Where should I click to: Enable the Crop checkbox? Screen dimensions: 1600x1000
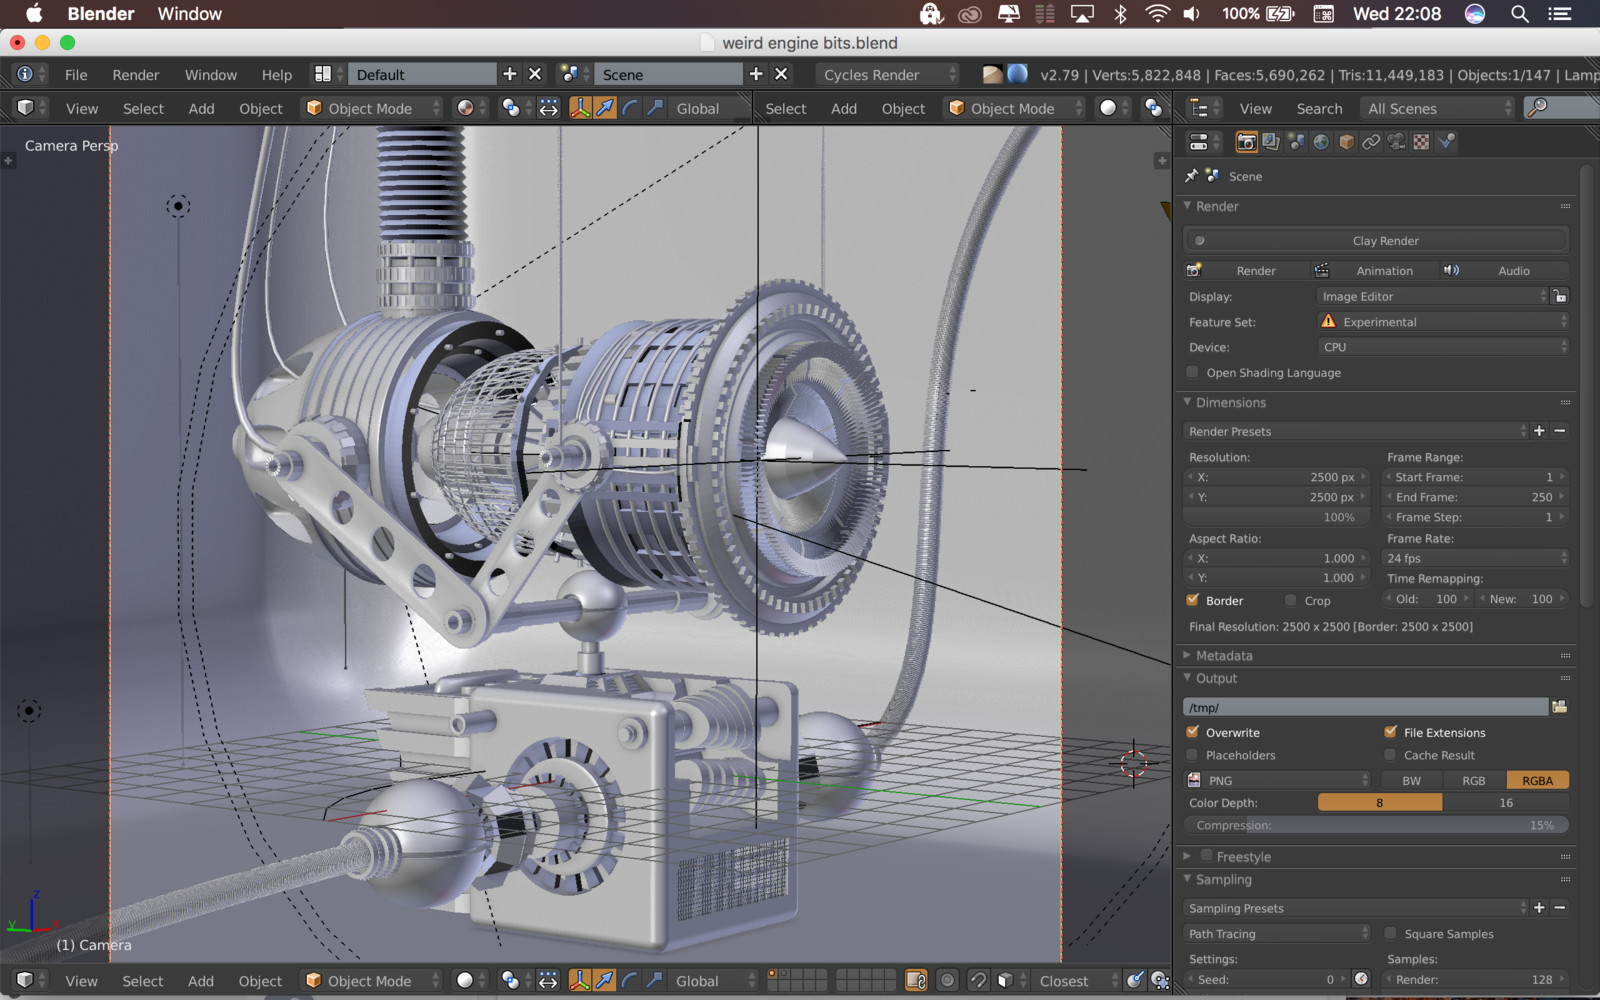point(1291,600)
